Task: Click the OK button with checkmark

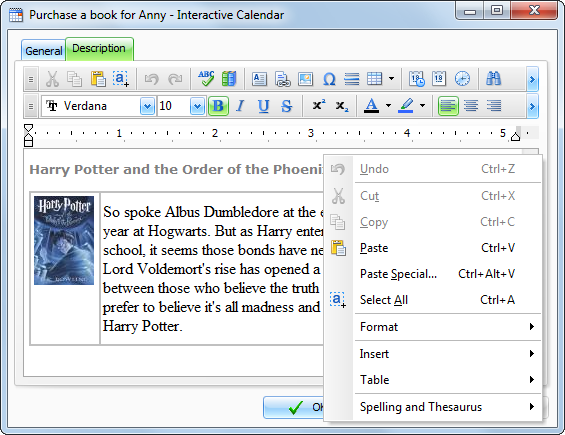Action: tap(294, 407)
